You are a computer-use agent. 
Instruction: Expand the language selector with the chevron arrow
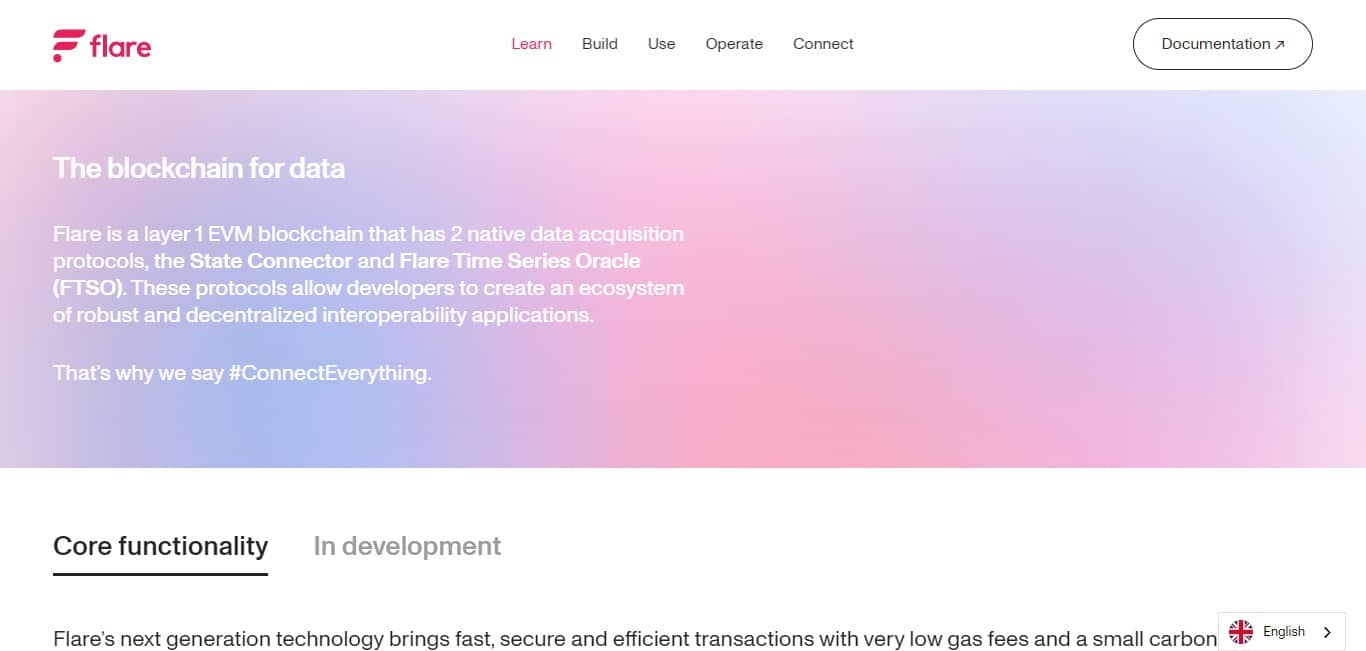pyautogui.click(x=1327, y=631)
